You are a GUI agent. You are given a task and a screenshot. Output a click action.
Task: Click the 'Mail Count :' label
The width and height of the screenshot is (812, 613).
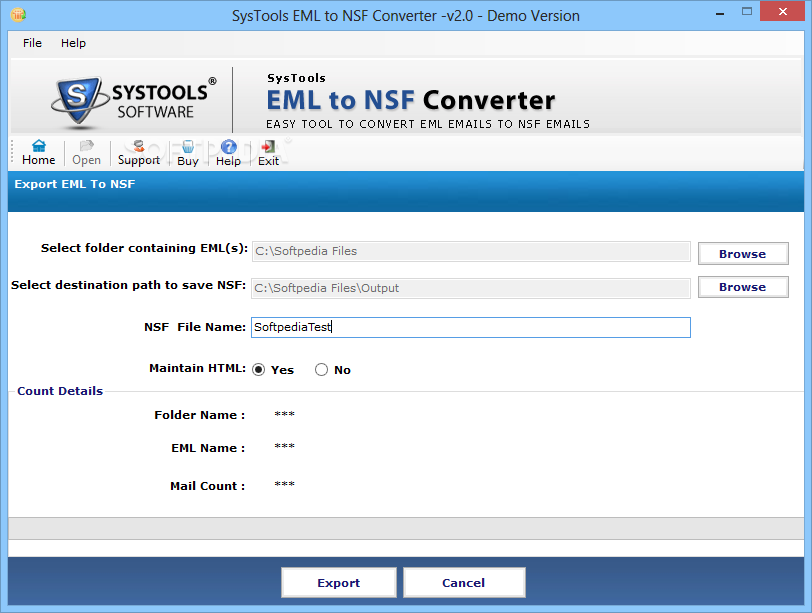tap(207, 486)
